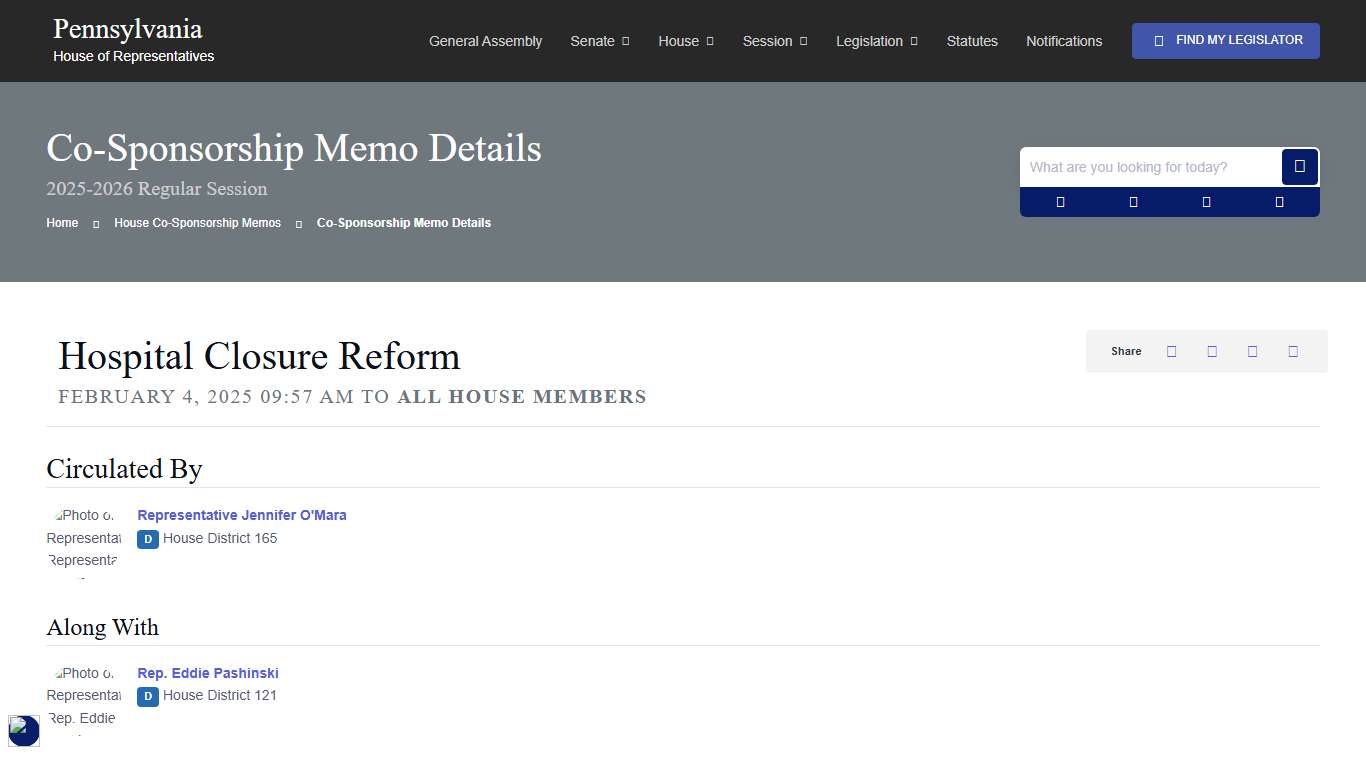Click the search input field

[1150, 167]
